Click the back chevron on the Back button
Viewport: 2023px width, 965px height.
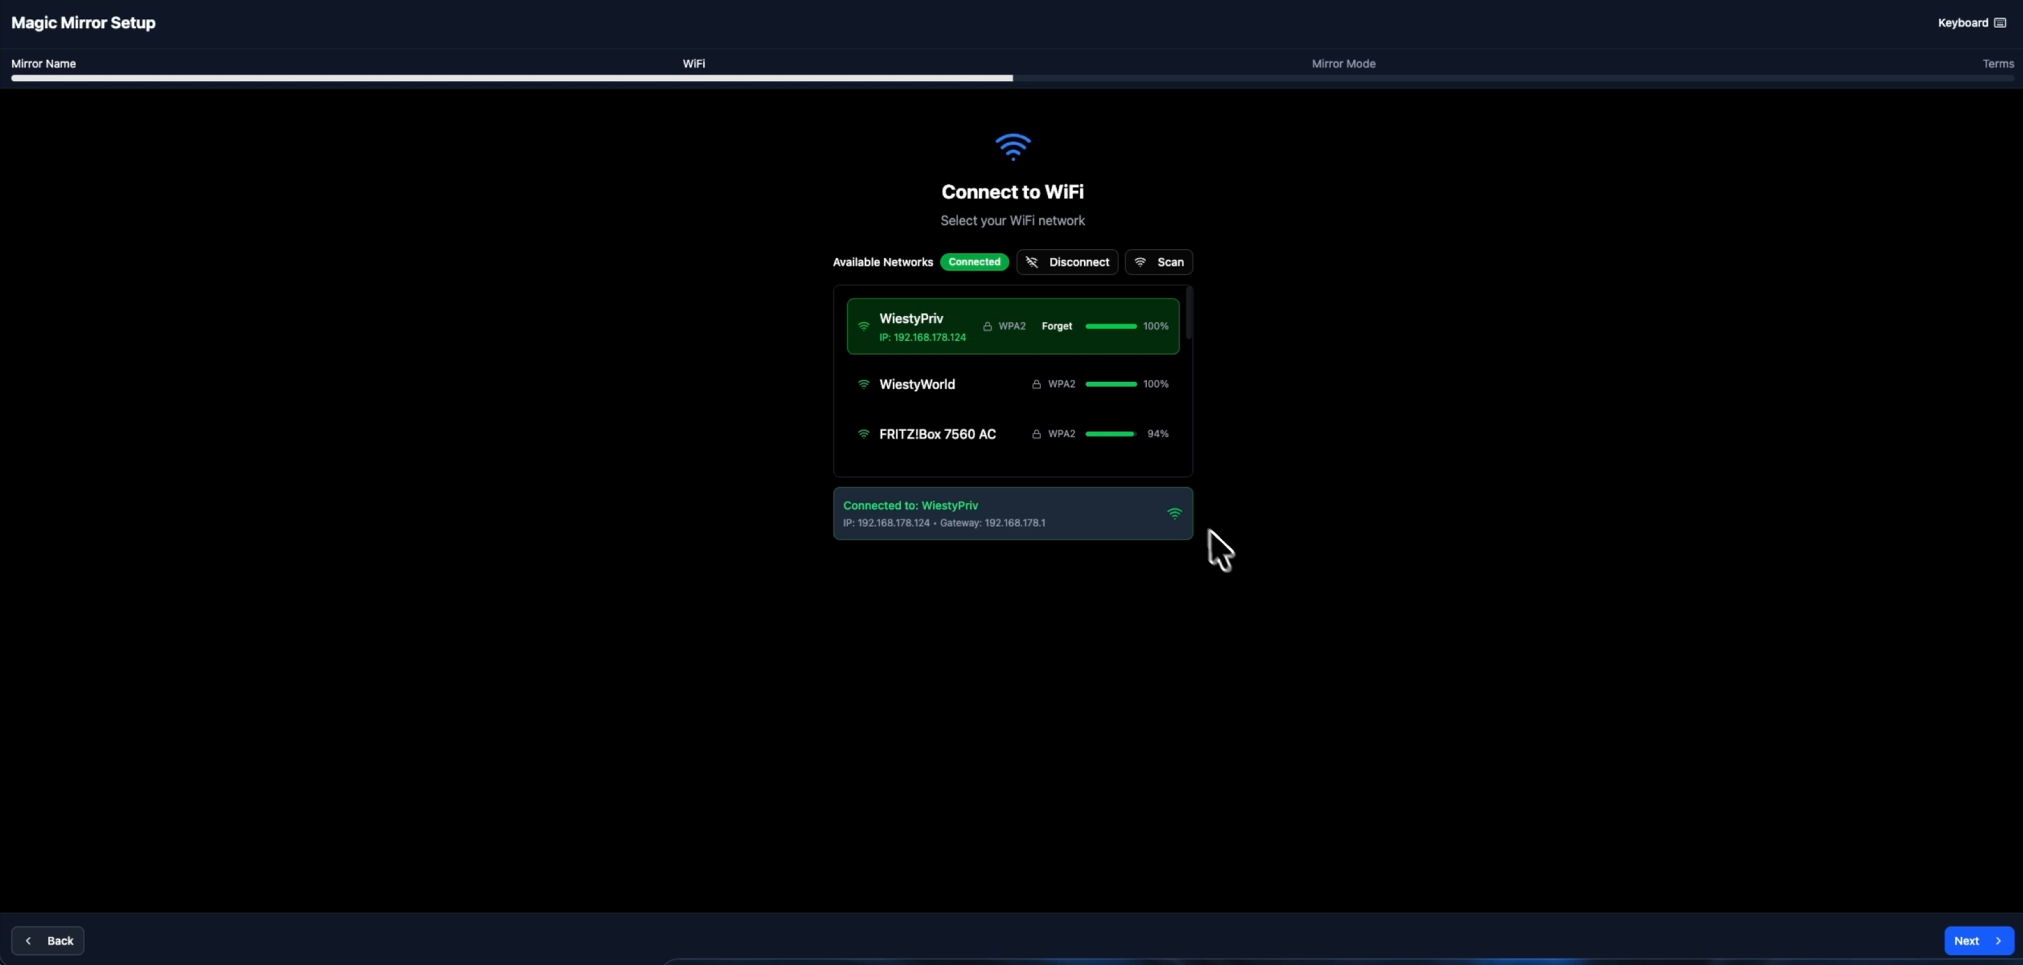[30, 941]
